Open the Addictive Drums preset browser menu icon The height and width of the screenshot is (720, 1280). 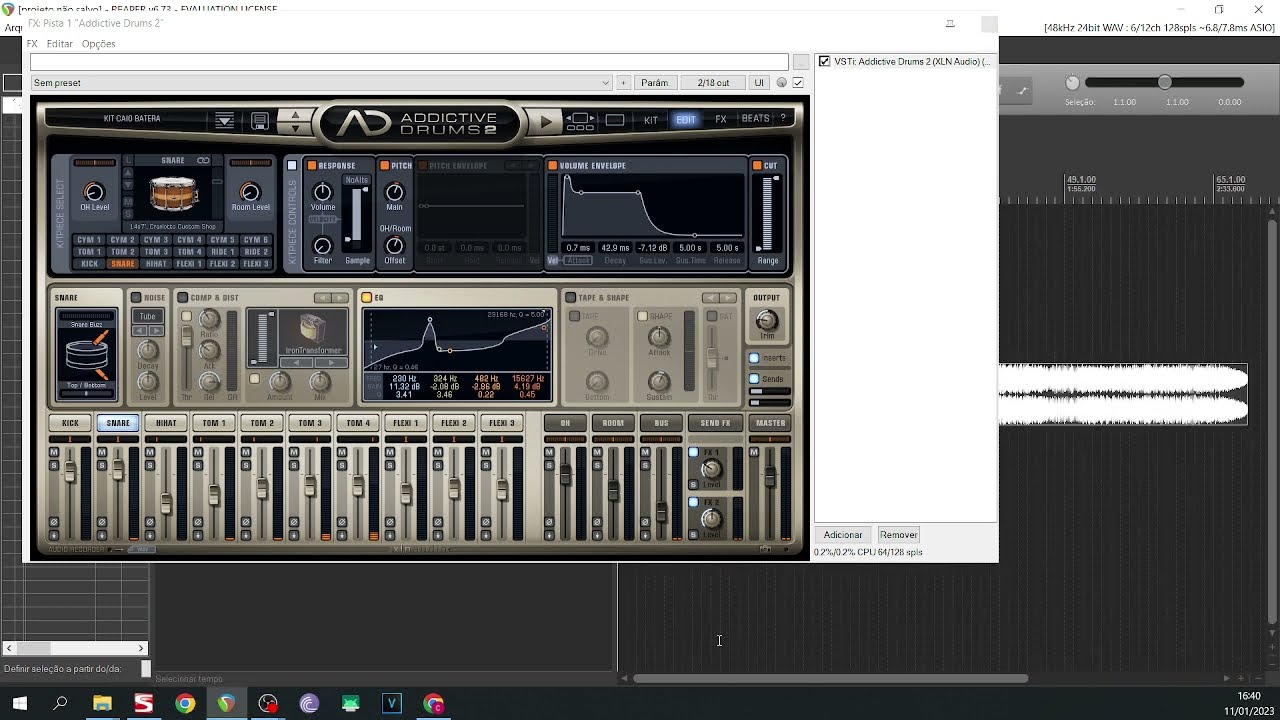click(x=224, y=120)
